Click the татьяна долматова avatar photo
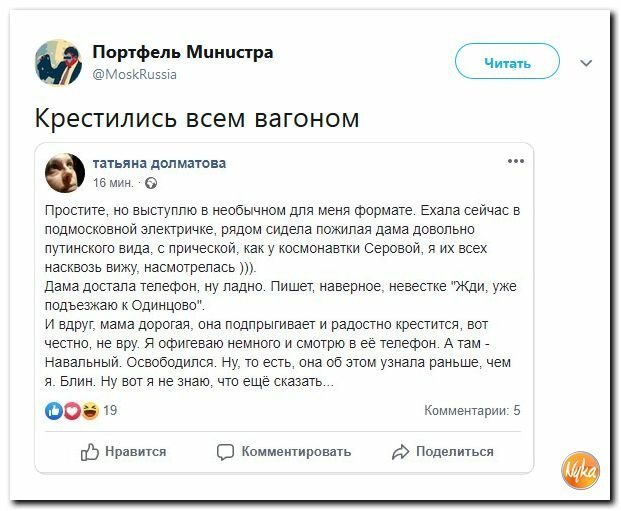Image resolution: width=621 pixels, height=511 pixels. tap(65, 173)
